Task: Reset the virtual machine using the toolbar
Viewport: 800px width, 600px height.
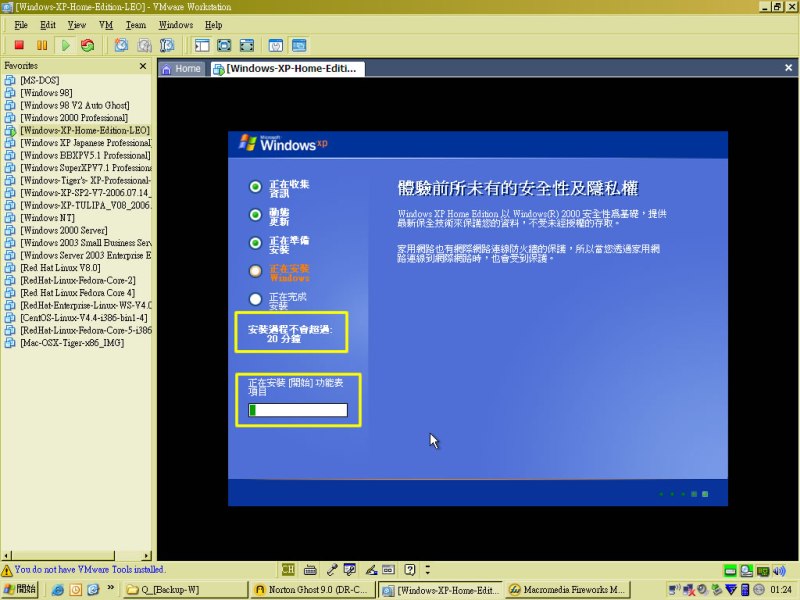Action: 88,45
